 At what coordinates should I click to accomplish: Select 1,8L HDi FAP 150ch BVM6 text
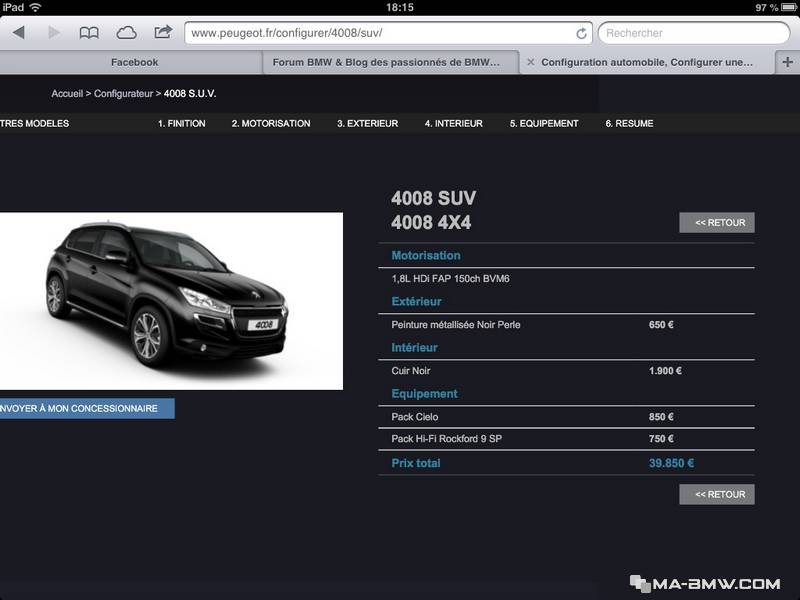pyautogui.click(x=451, y=279)
